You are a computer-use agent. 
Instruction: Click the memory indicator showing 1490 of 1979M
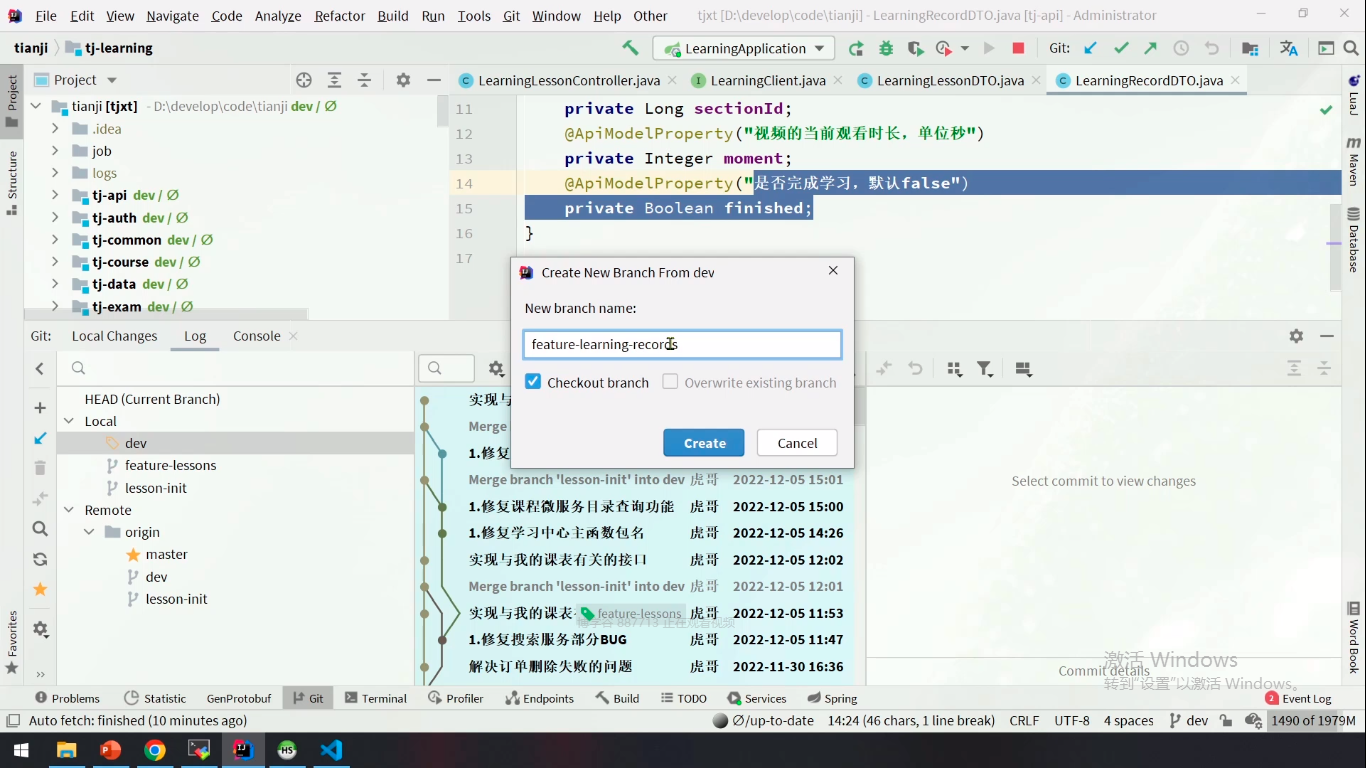tap(1314, 720)
